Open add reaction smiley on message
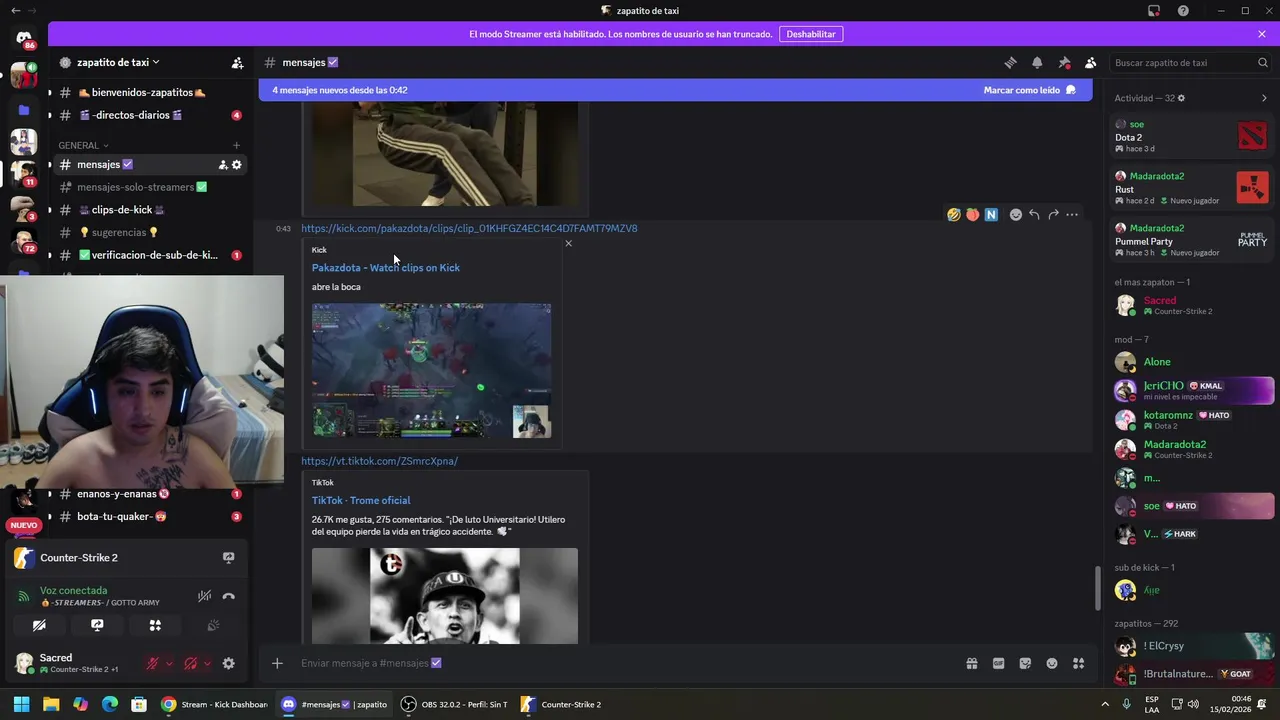The image size is (1280, 720). (x=1015, y=214)
